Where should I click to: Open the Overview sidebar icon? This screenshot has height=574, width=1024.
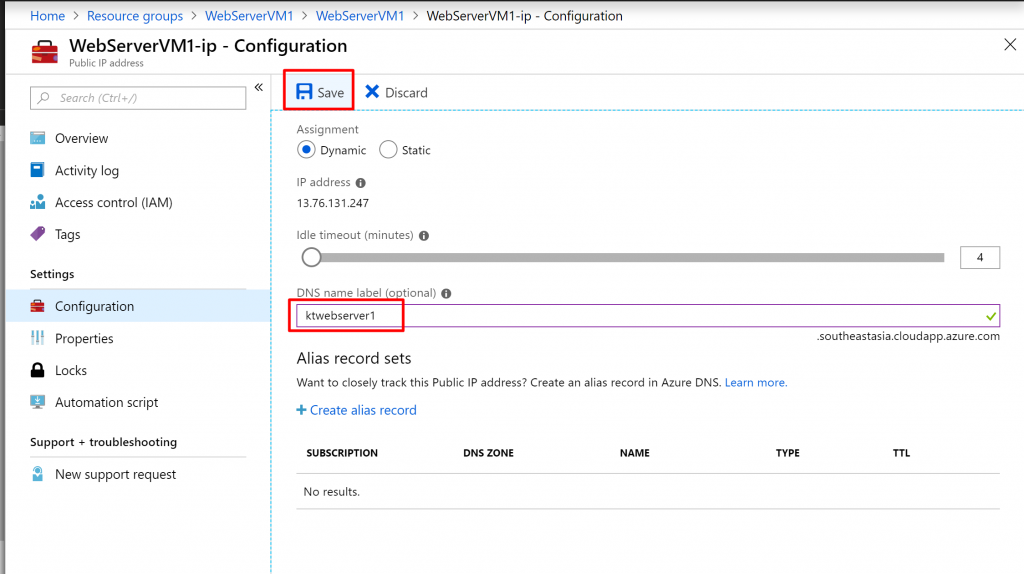click(38, 138)
